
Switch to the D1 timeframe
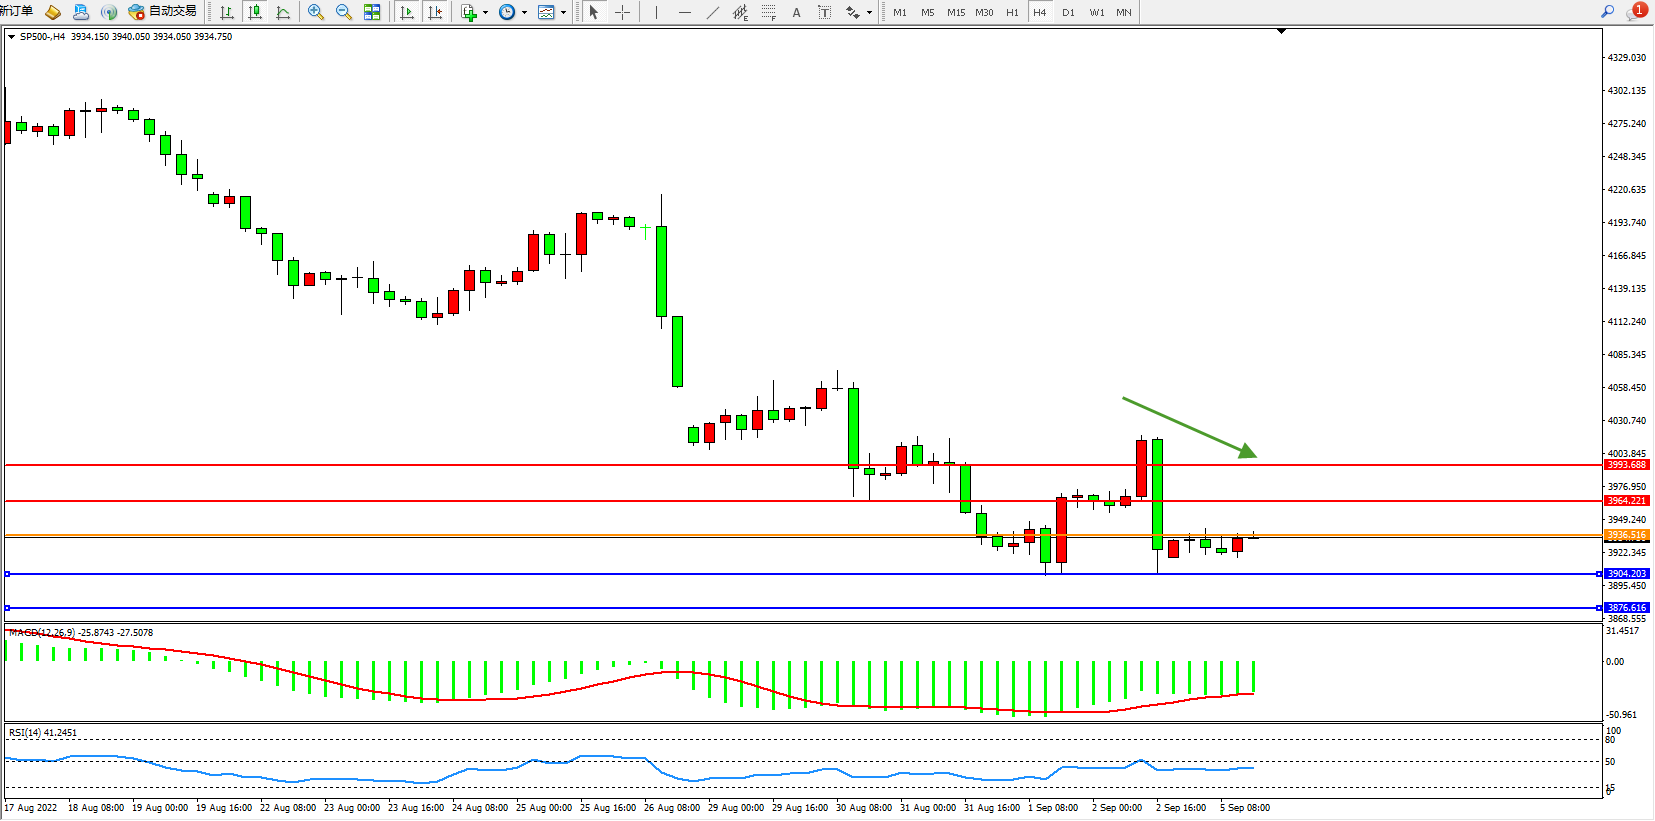point(1068,12)
